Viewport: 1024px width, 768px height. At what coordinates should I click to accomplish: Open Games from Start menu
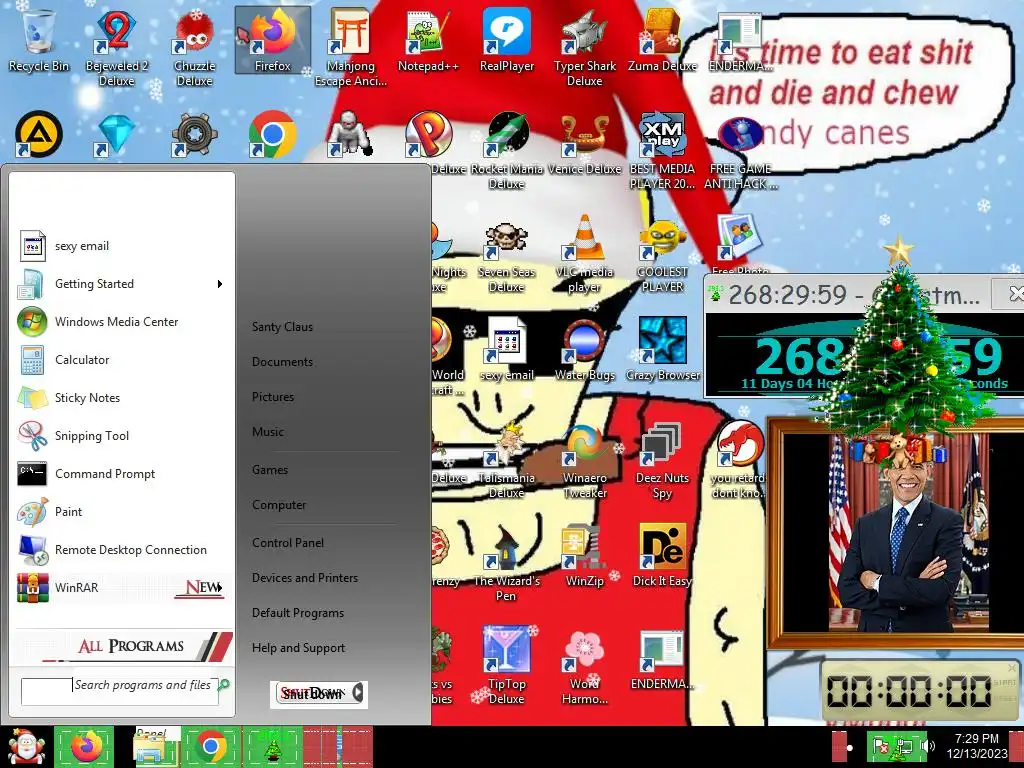[270, 470]
